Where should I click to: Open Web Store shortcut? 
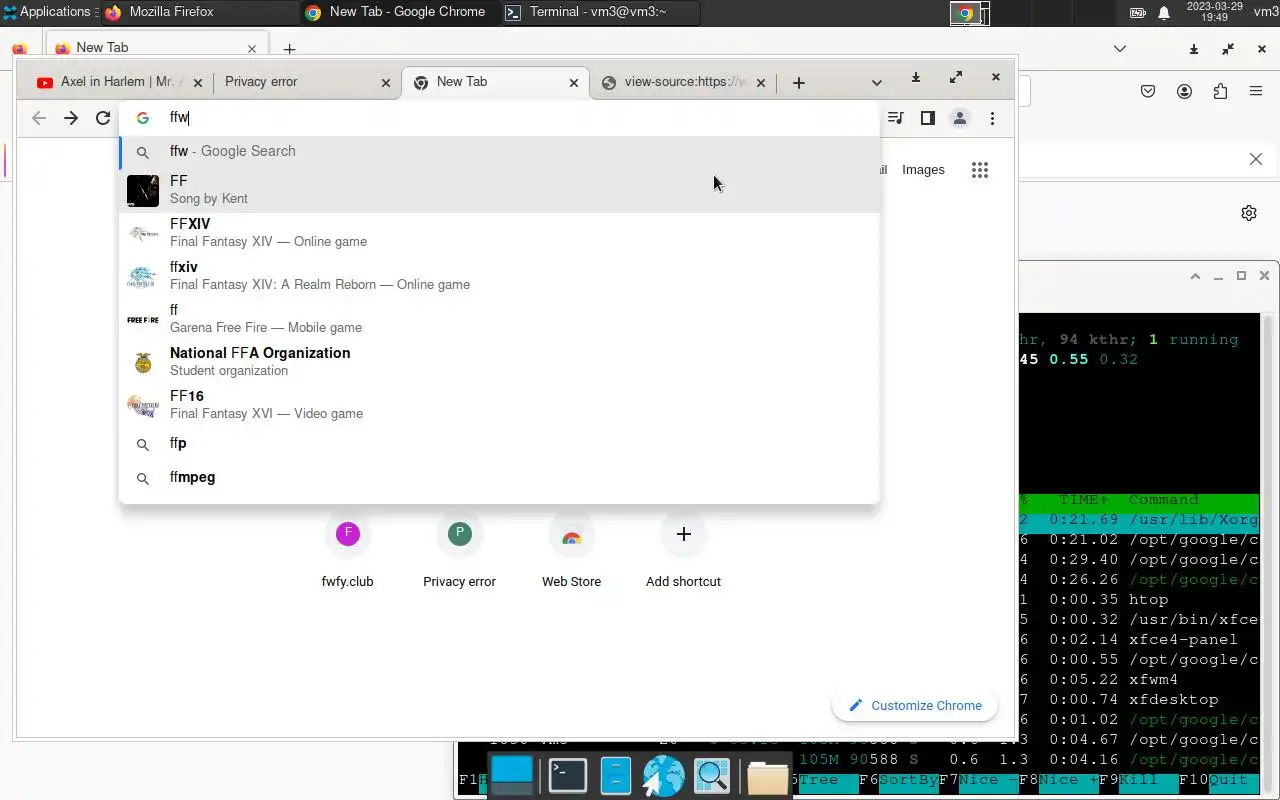coord(571,551)
